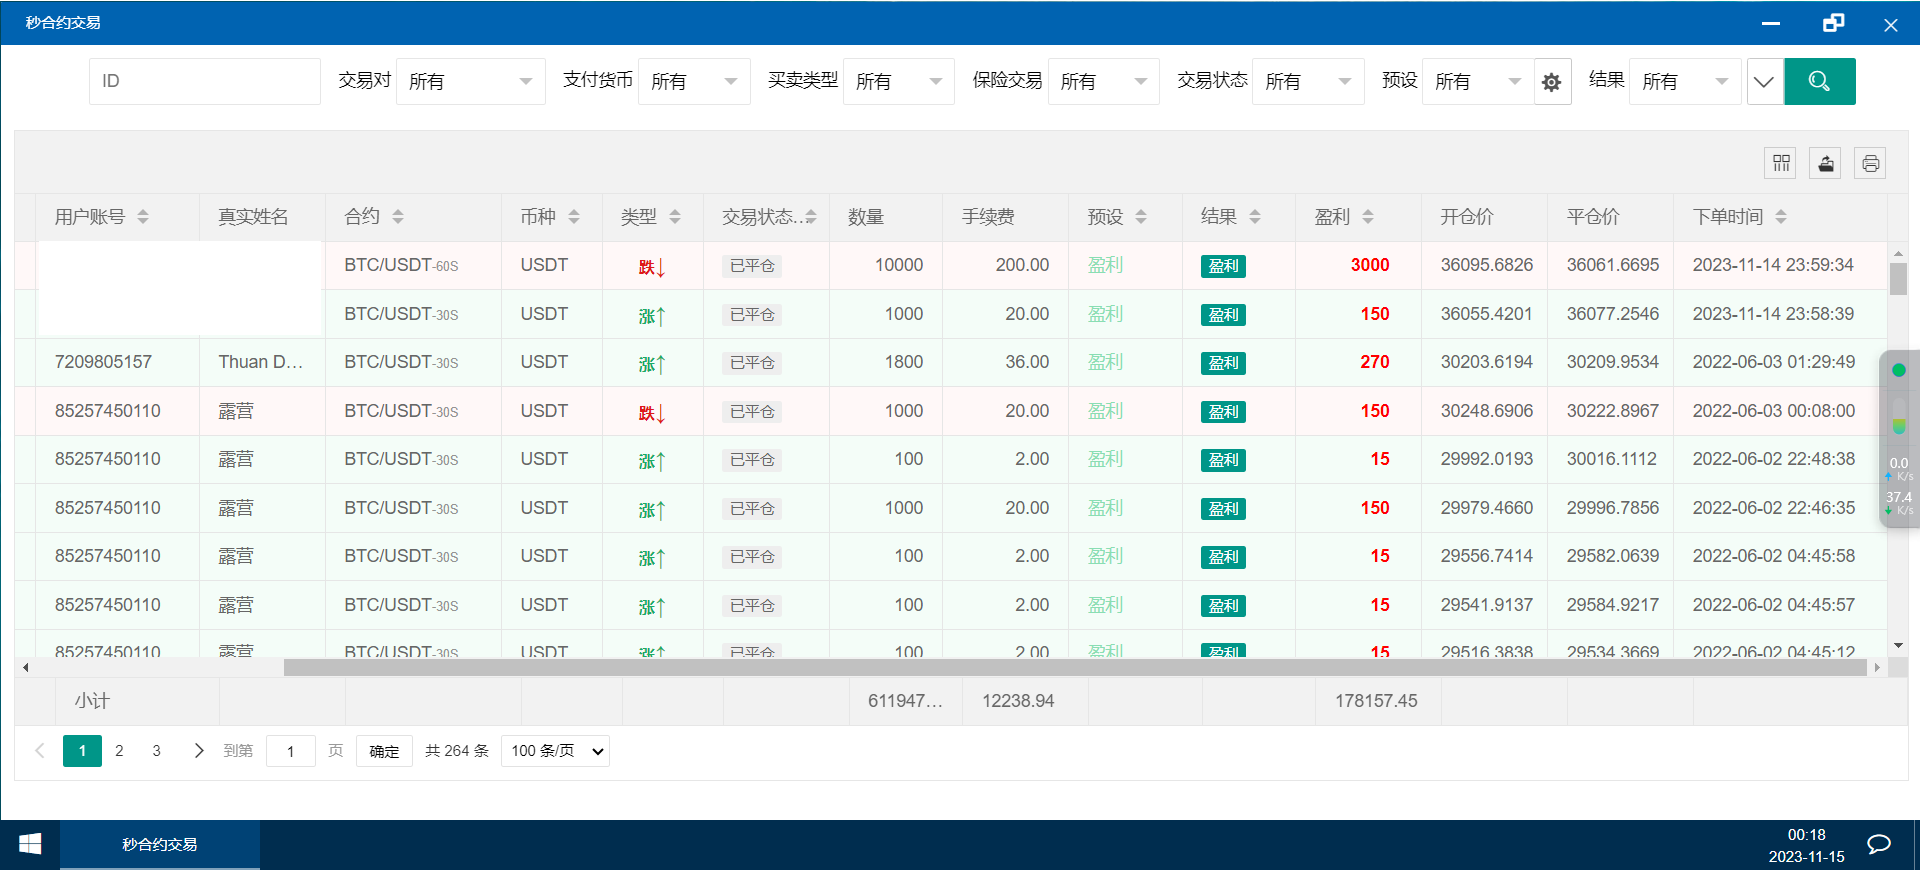Sort by 盈利 column

point(1368,217)
